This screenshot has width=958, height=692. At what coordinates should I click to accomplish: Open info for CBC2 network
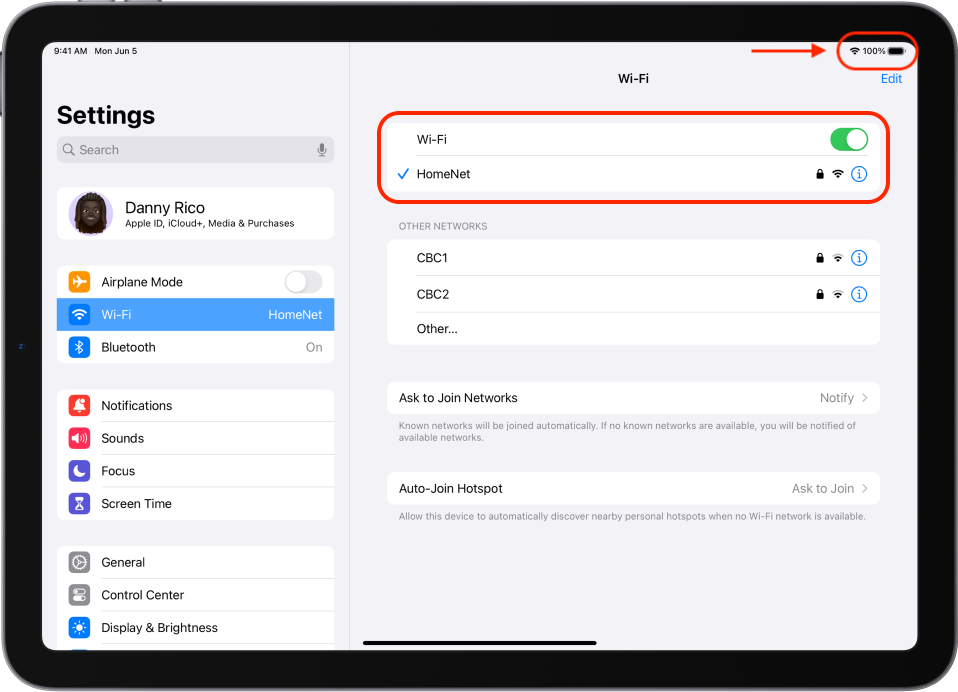pyautogui.click(x=858, y=294)
